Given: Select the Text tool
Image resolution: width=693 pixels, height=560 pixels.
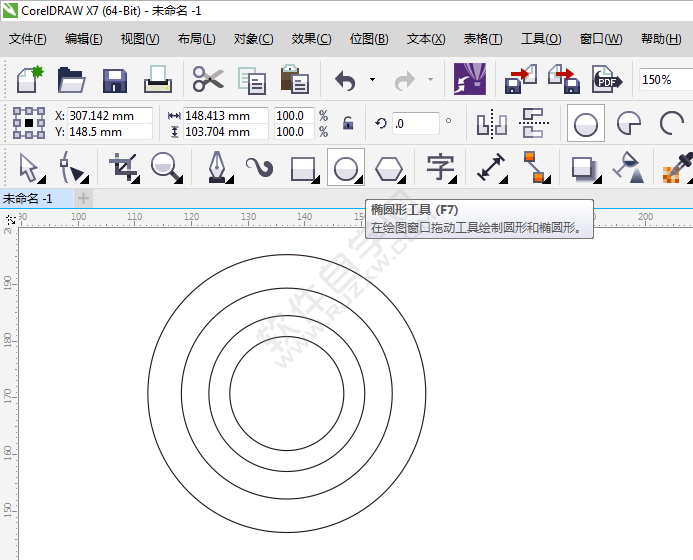Looking at the screenshot, I should point(440,167).
